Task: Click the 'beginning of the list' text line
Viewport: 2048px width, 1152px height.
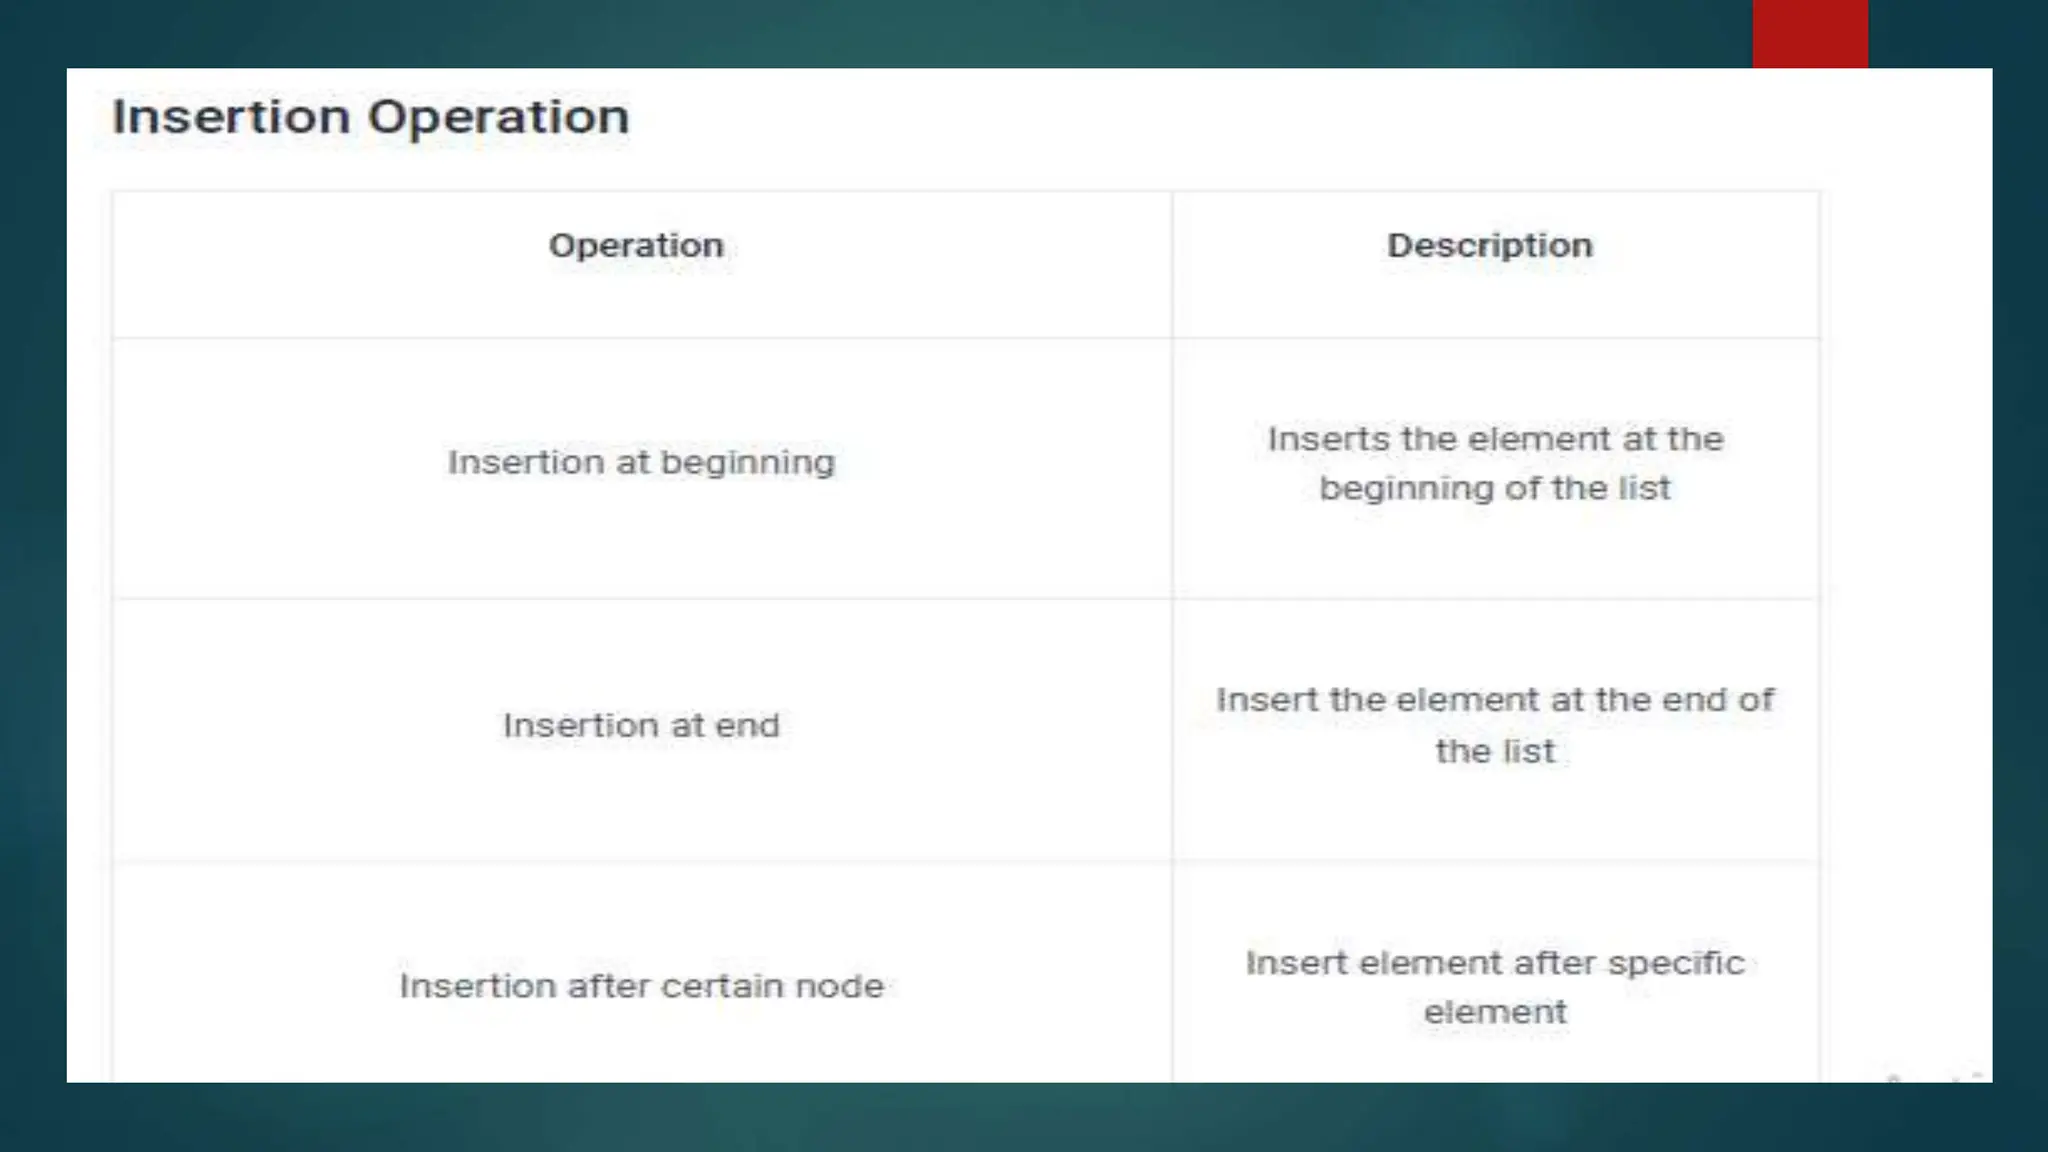Action: coord(1495,489)
